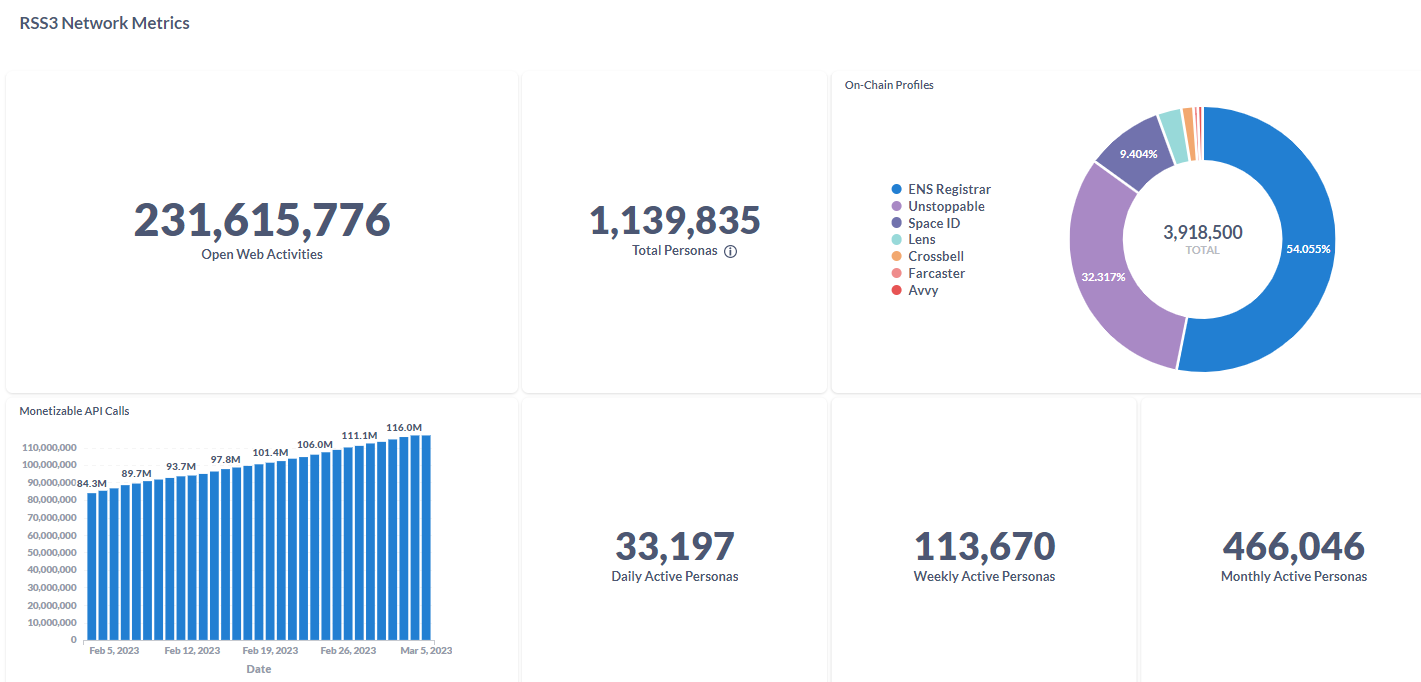Click the On-Chain Profiles card title
Image resolution: width=1421 pixels, height=682 pixels.
[x=889, y=85]
